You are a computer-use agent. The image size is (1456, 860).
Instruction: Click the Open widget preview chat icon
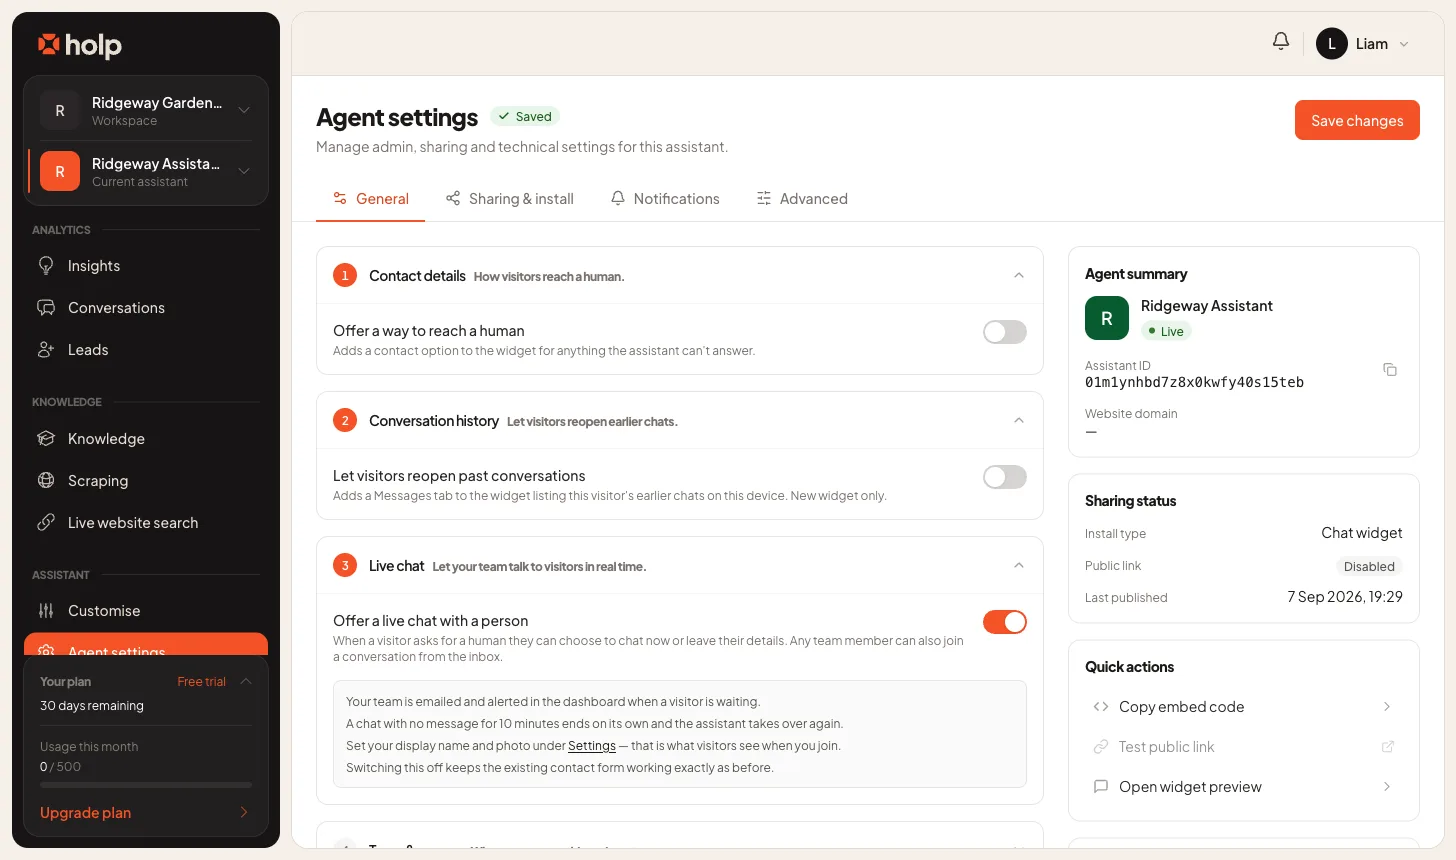click(x=1101, y=787)
